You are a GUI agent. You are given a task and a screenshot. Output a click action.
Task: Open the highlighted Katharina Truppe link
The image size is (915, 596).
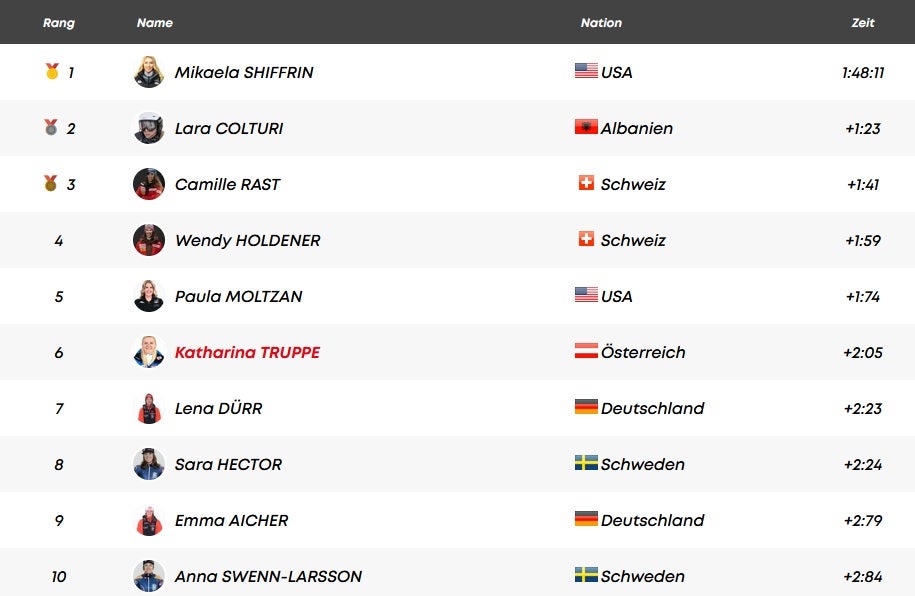(x=247, y=352)
